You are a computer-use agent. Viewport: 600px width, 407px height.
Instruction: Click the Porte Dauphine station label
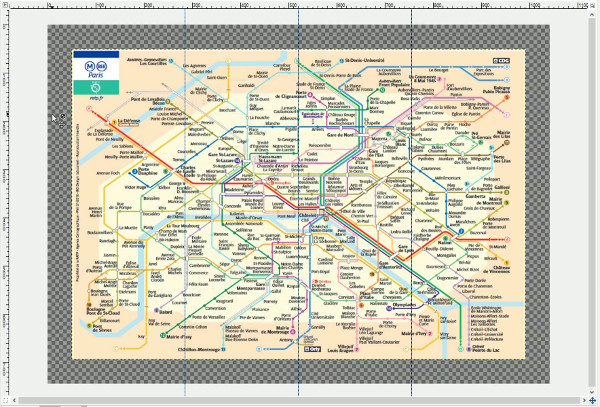tap(148, 171)
